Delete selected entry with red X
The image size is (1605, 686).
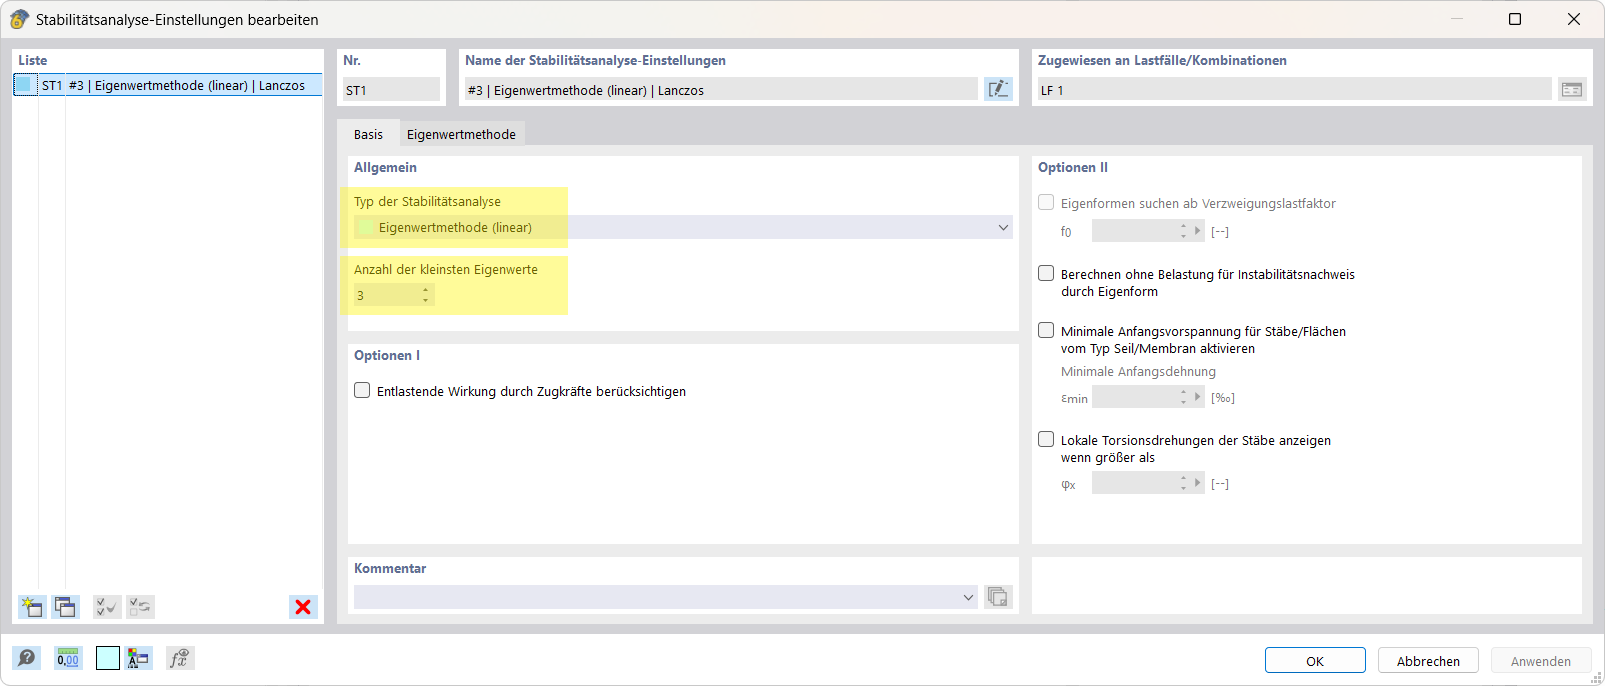pos(303,607)
